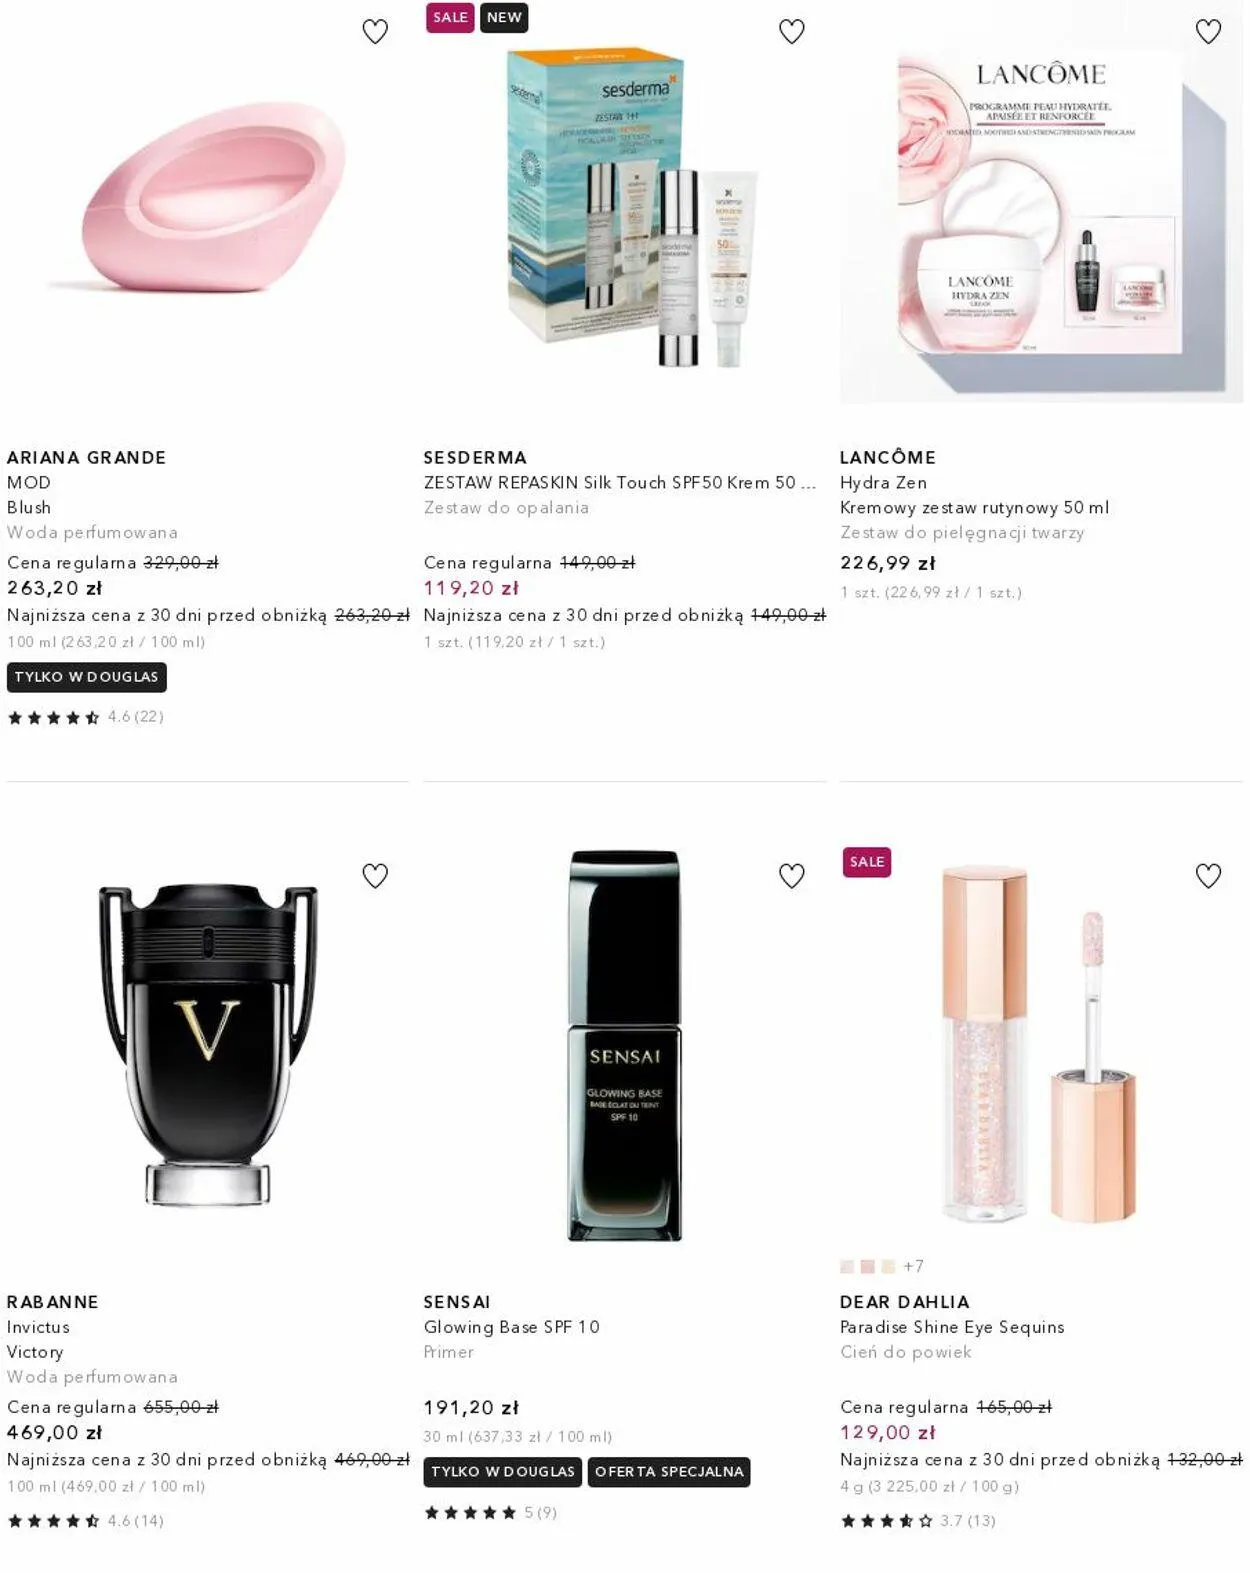Click the OFERTA SPECJALNA label
The image size is (1250, 1573).
pyautogui.click(x=669, y=1472)
